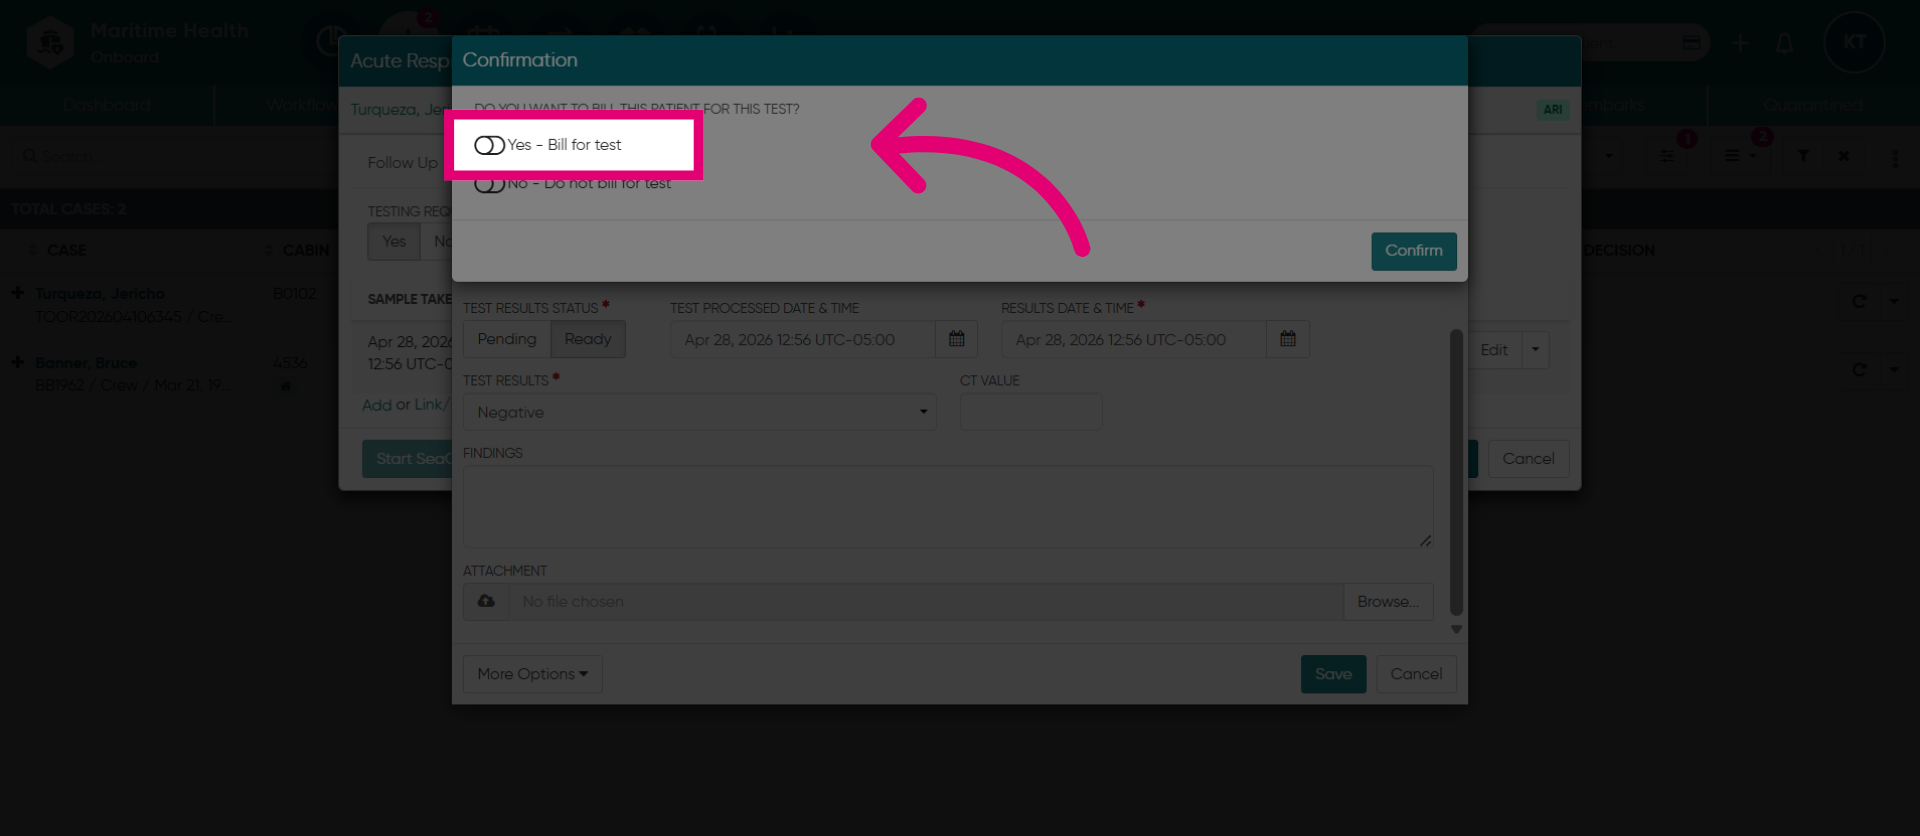
Task: Open Test Processed Date calendar picker
Action: click(957, 339)
